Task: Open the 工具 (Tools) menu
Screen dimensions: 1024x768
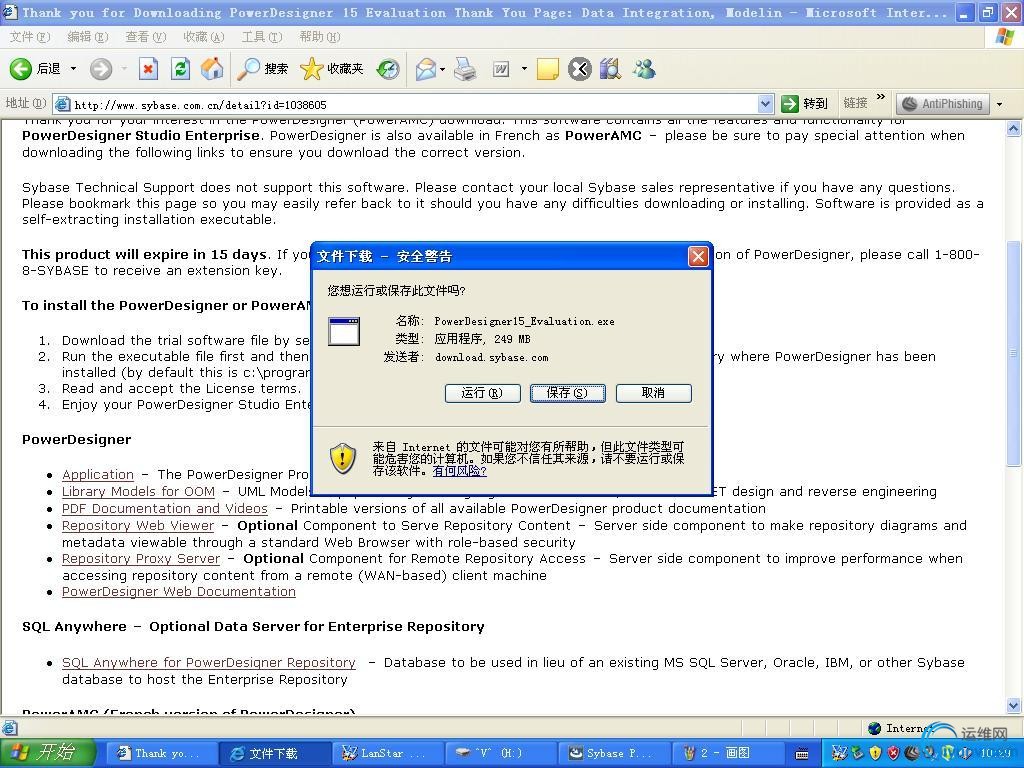Action: click(x=262, y=37)
